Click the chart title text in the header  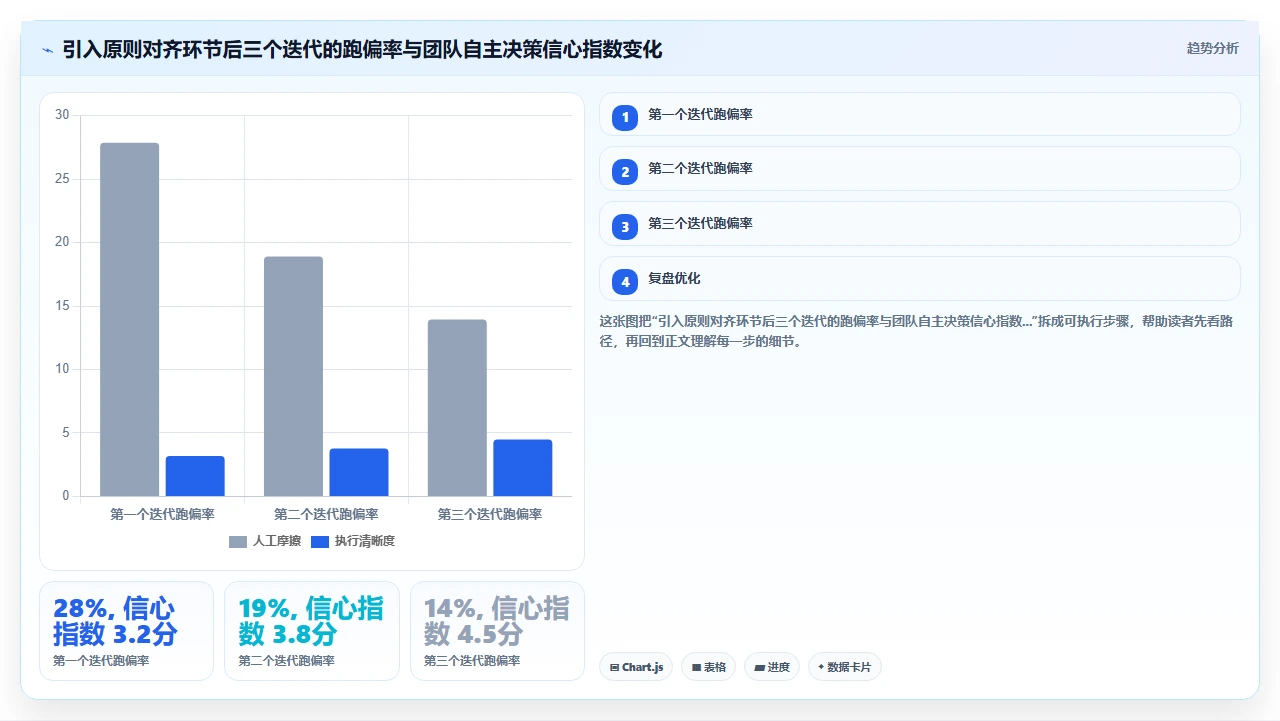[x=362, y=49]
